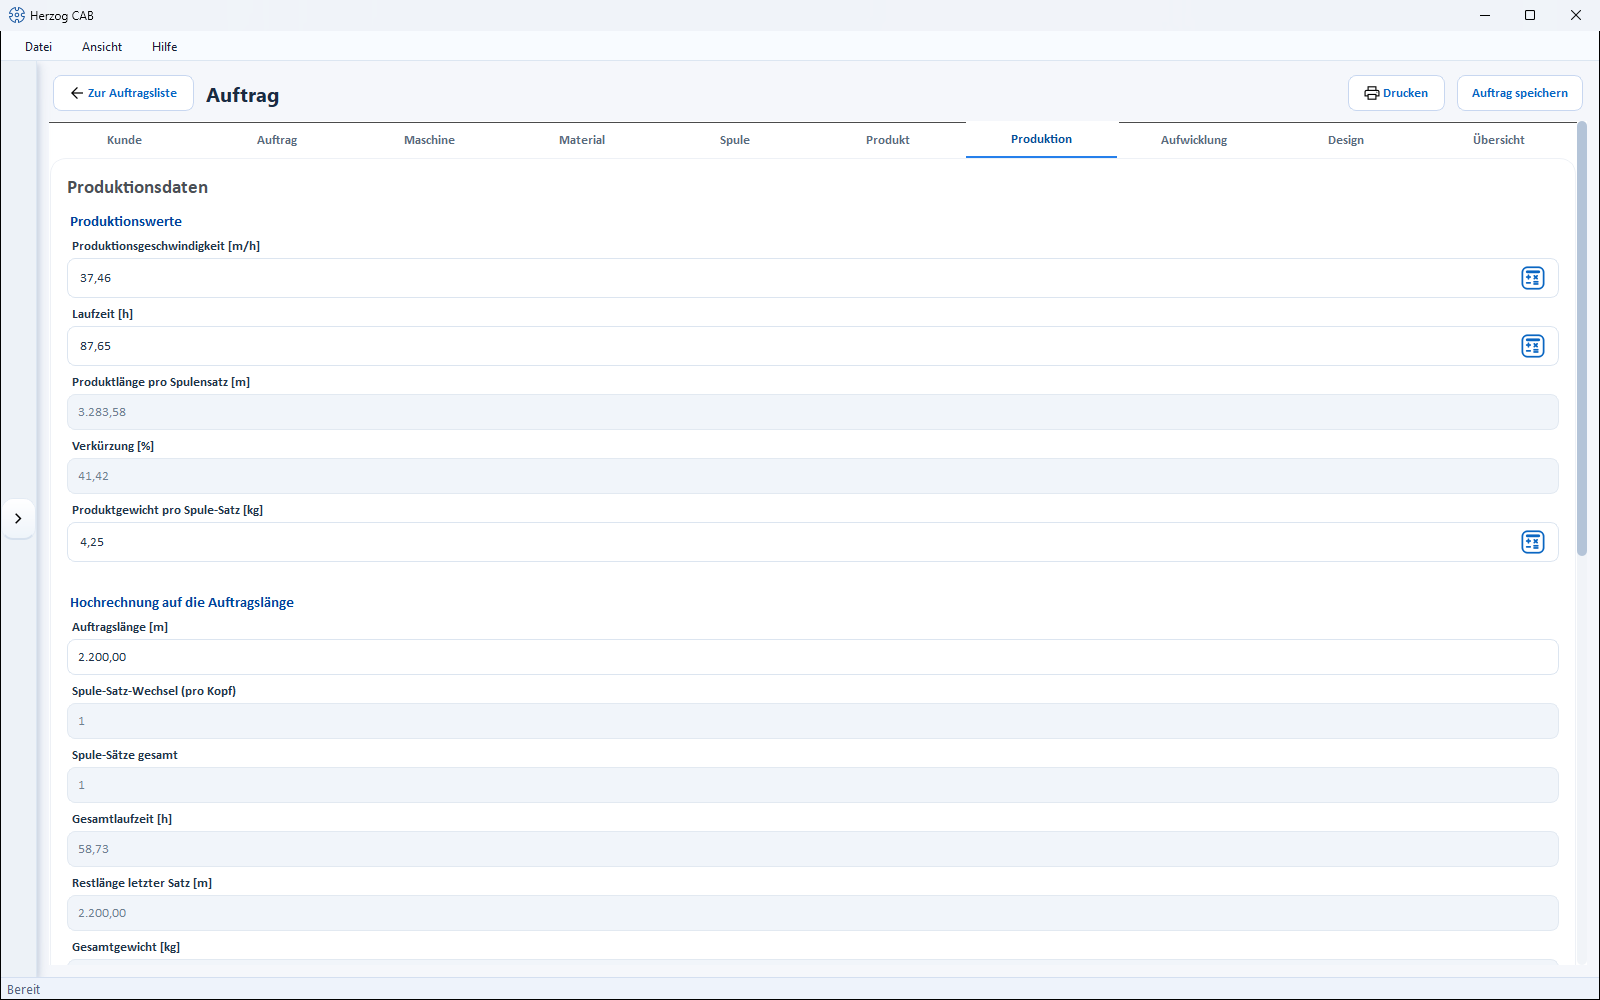Click the Gesamtlaufzeit [h] label
The image size is (1600, 1000).
coord(122,819)
